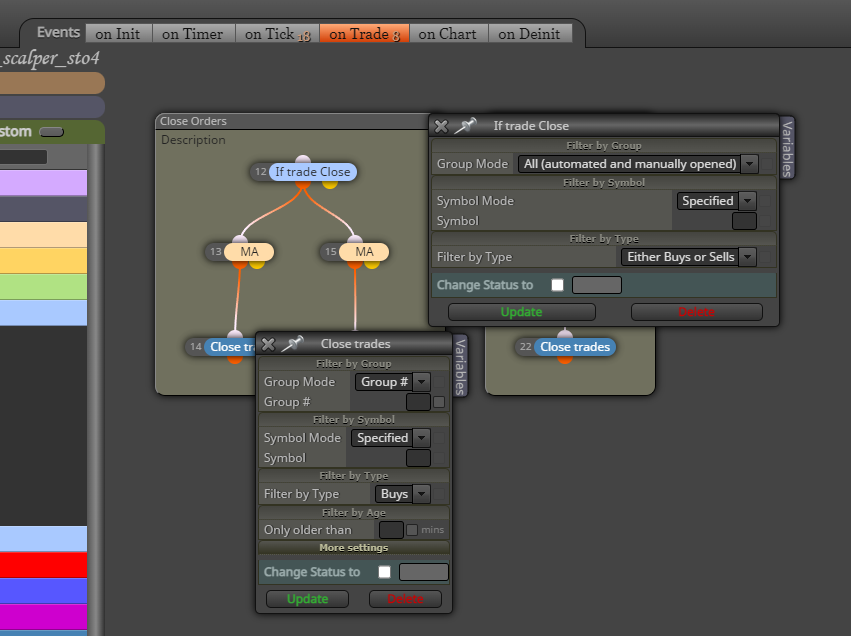
Task: Open Symbol Mode dropdown in Close trades panel
Action: [x=391, y=438]
